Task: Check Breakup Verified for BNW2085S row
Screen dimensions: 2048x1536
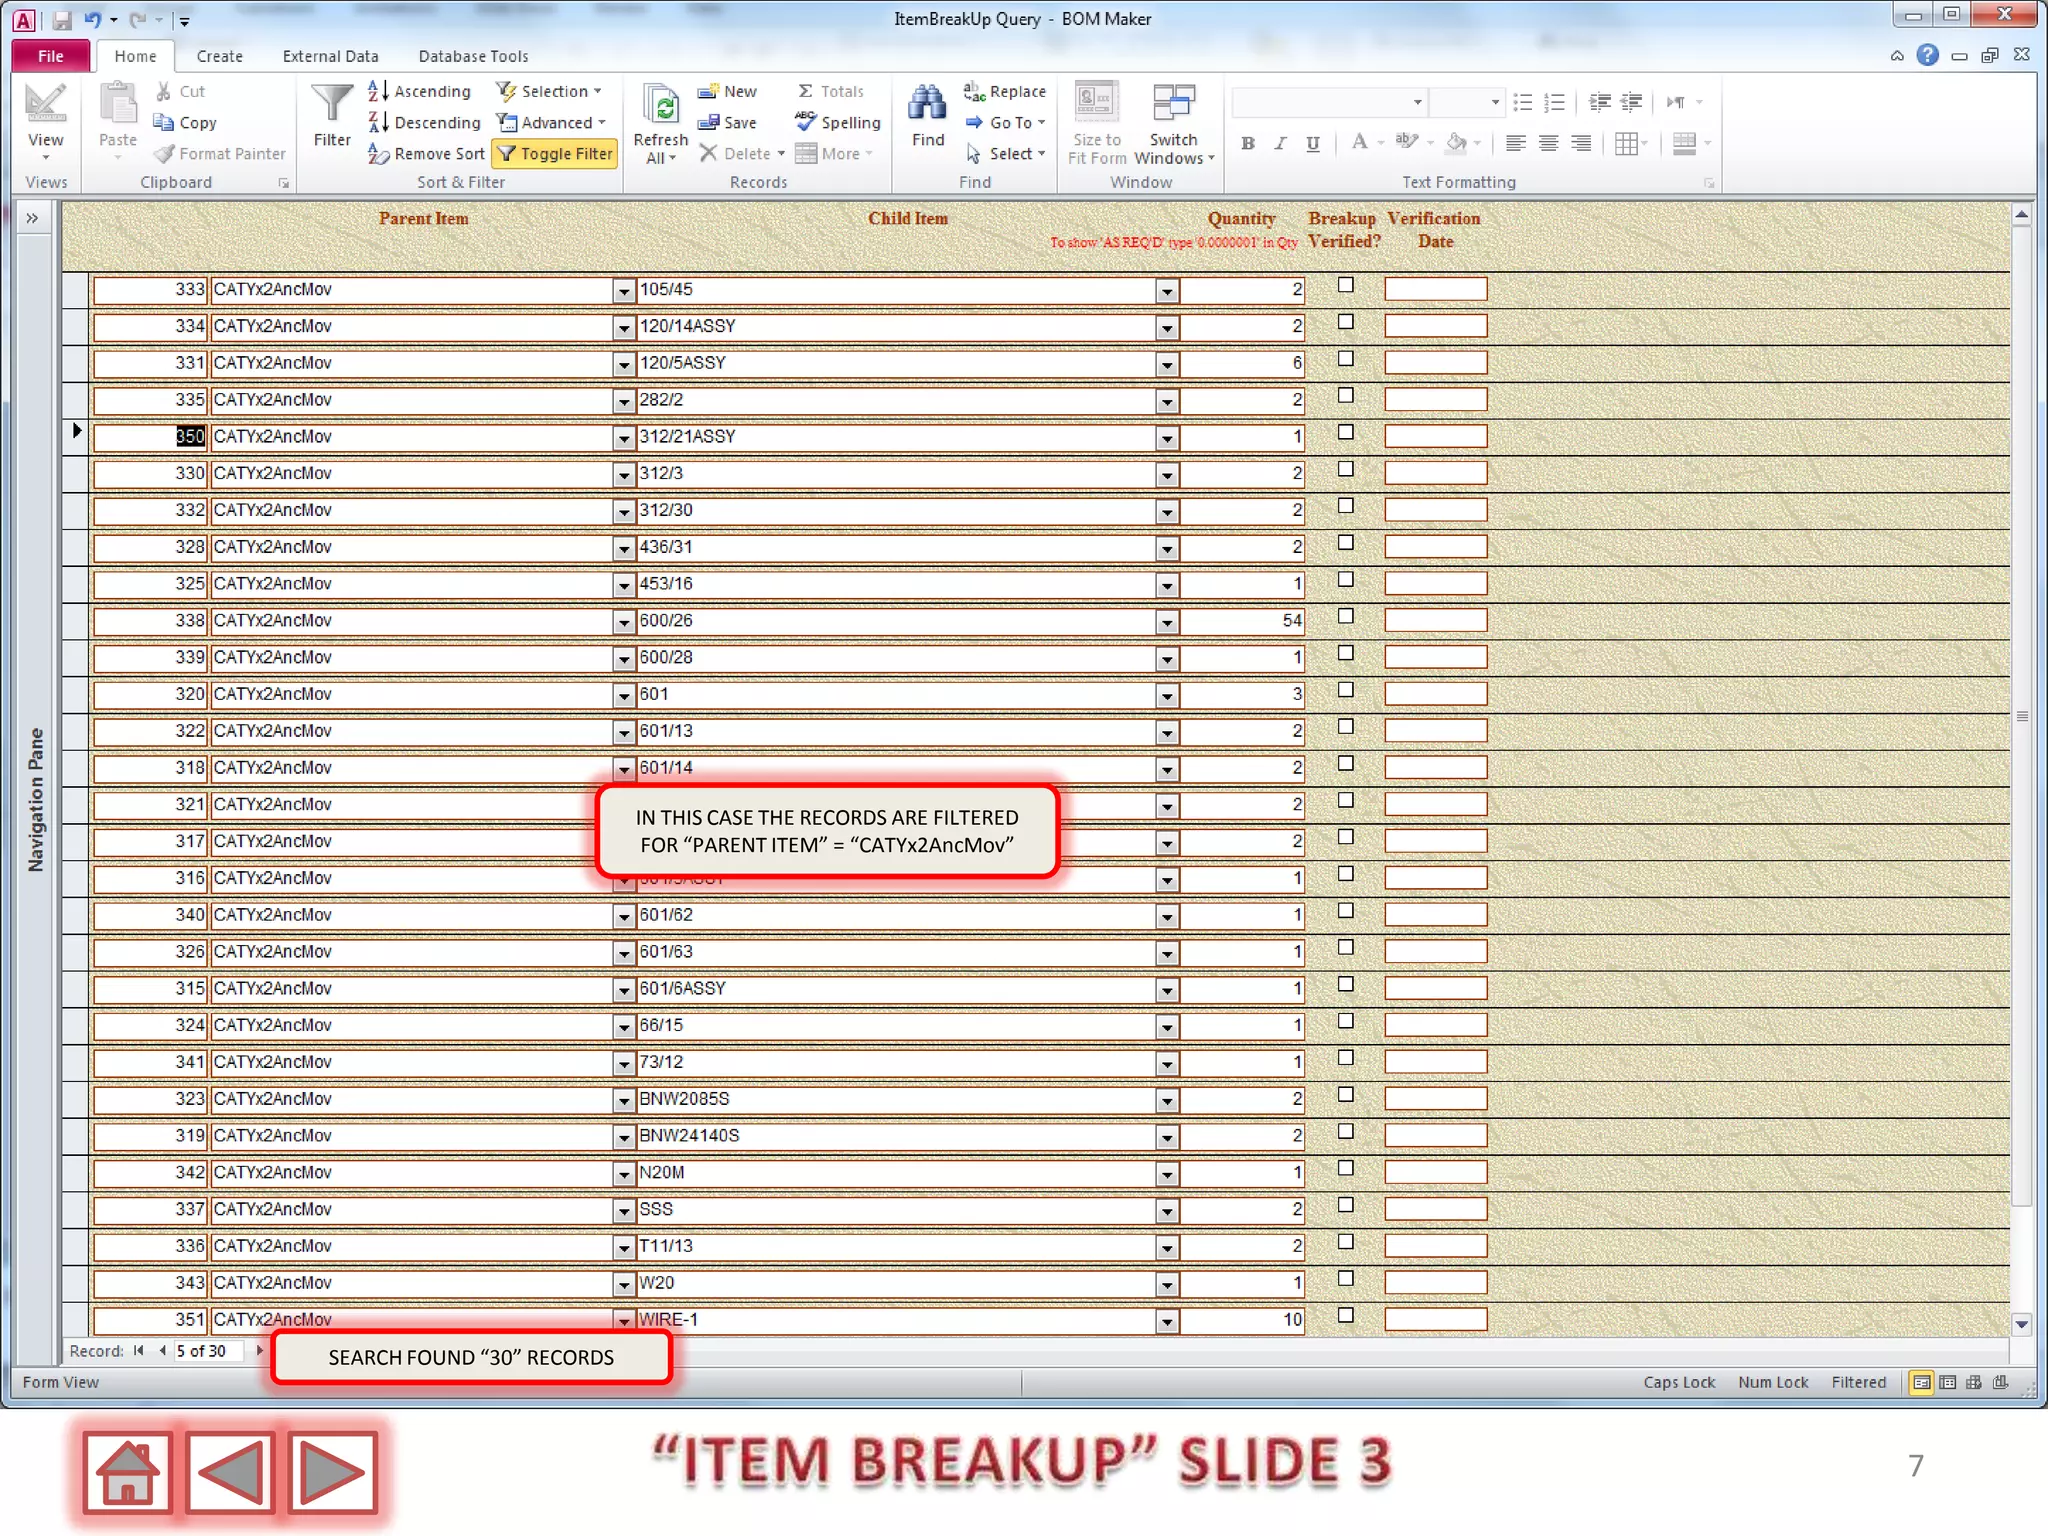Action: coord(1346,1094)
